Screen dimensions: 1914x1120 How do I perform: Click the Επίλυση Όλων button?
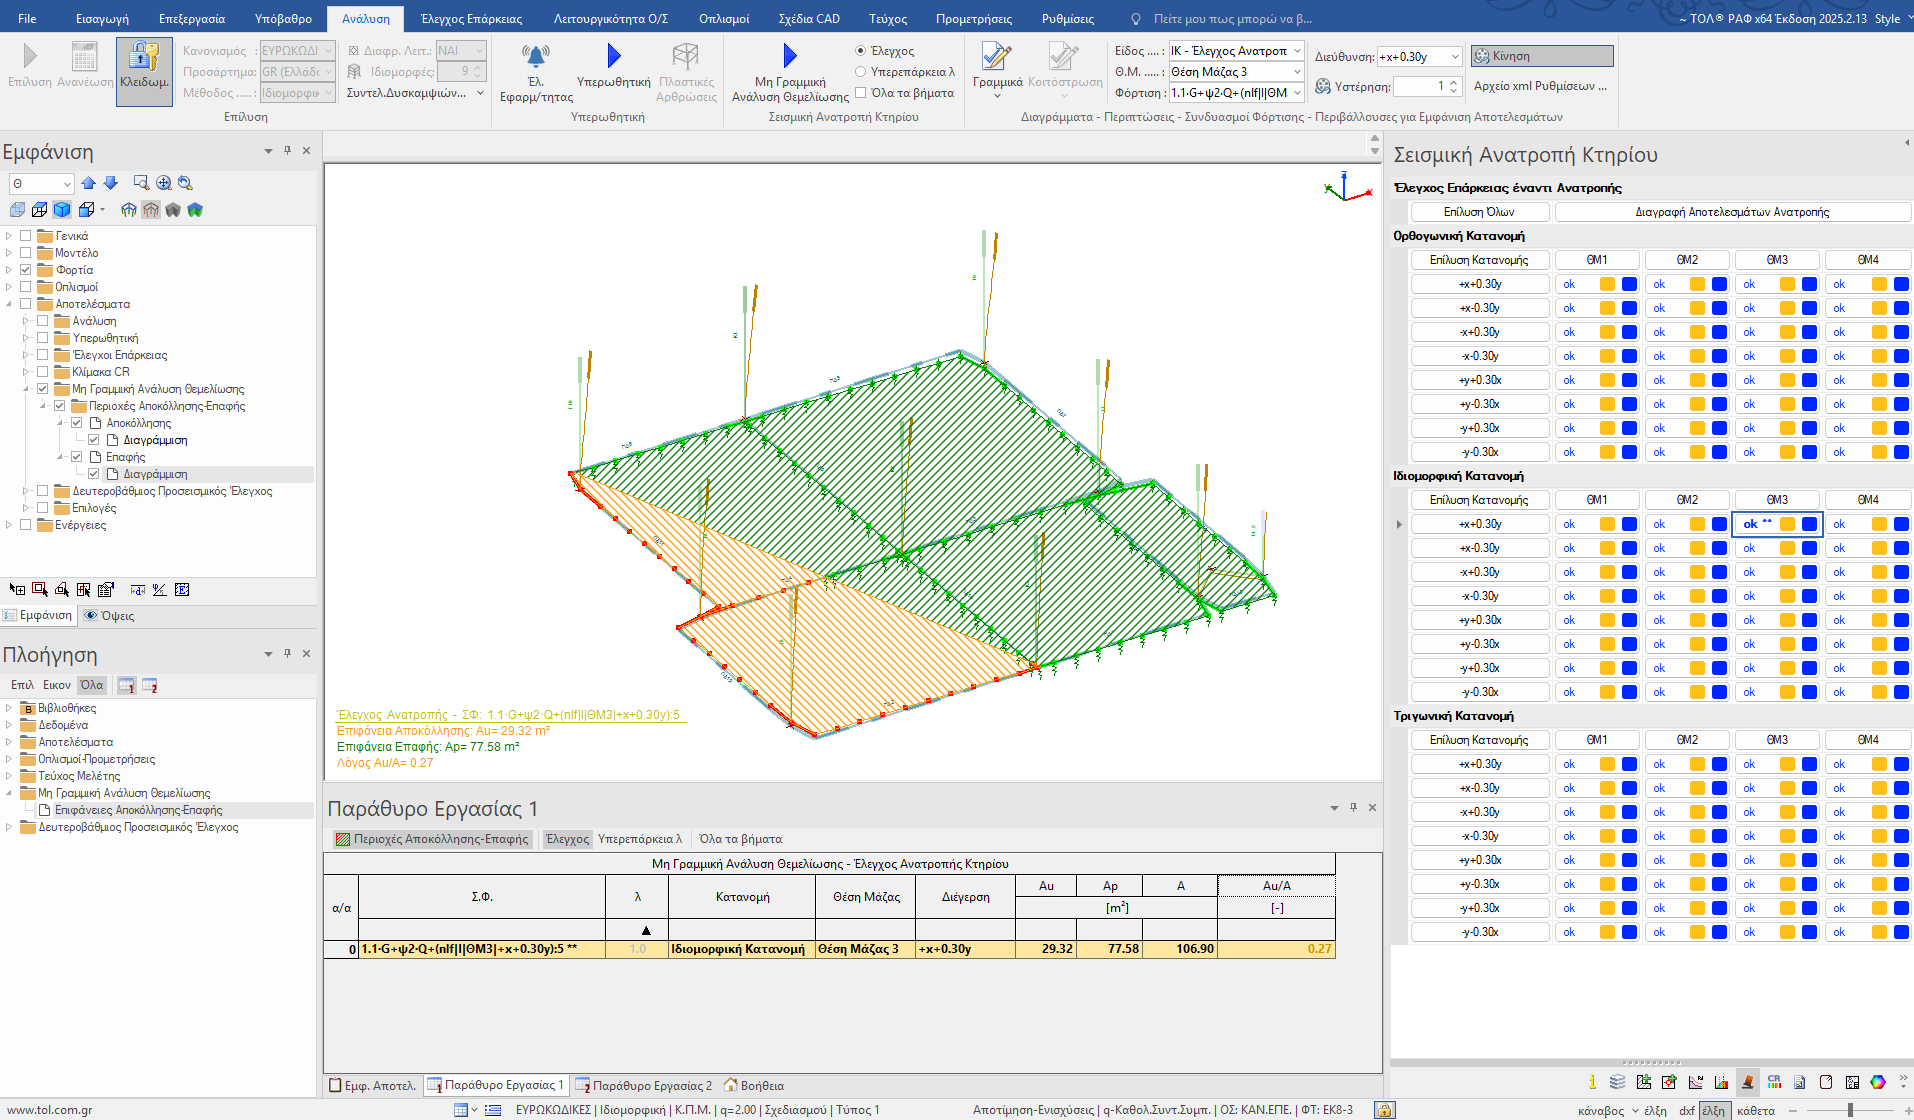click(x=1478, y=212)
